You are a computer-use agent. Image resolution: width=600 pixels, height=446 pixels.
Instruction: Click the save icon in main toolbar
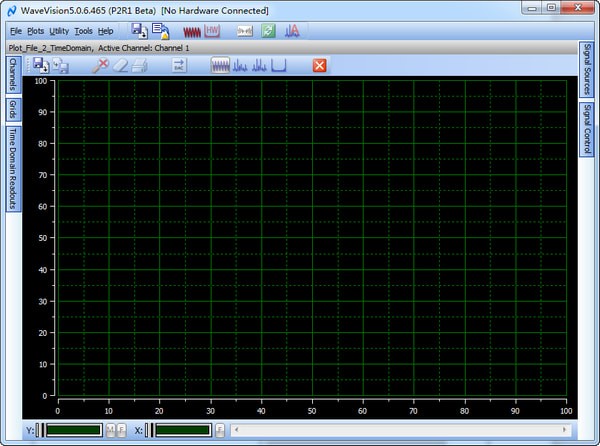click(x=140, y=30)
